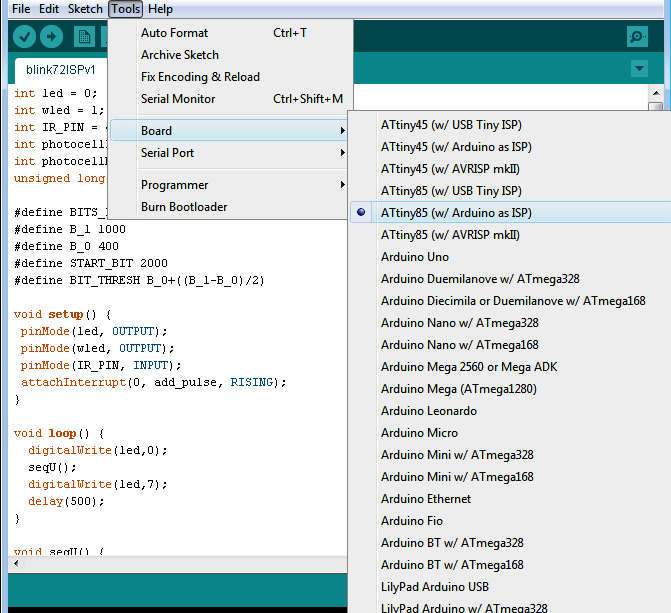Open the tab options dropdown arrow
The width and height of the screenshot is (671, 613).
[x=639, y=68]
